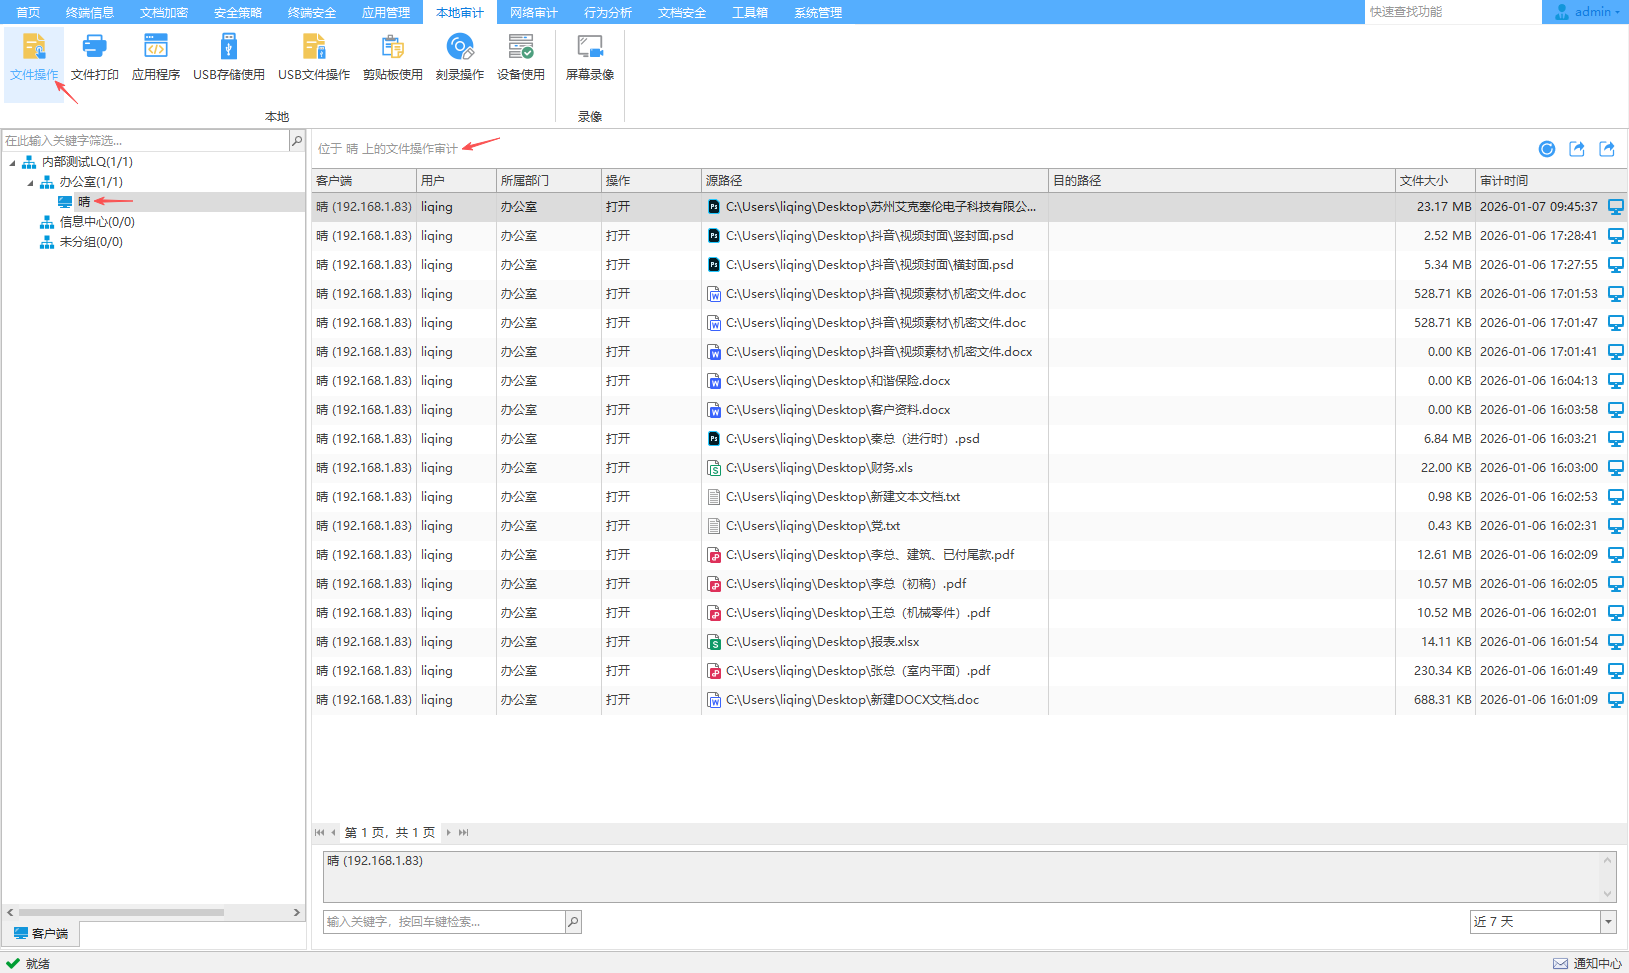
Task: Click the blue refresh icon
Action: (1546, 149)
